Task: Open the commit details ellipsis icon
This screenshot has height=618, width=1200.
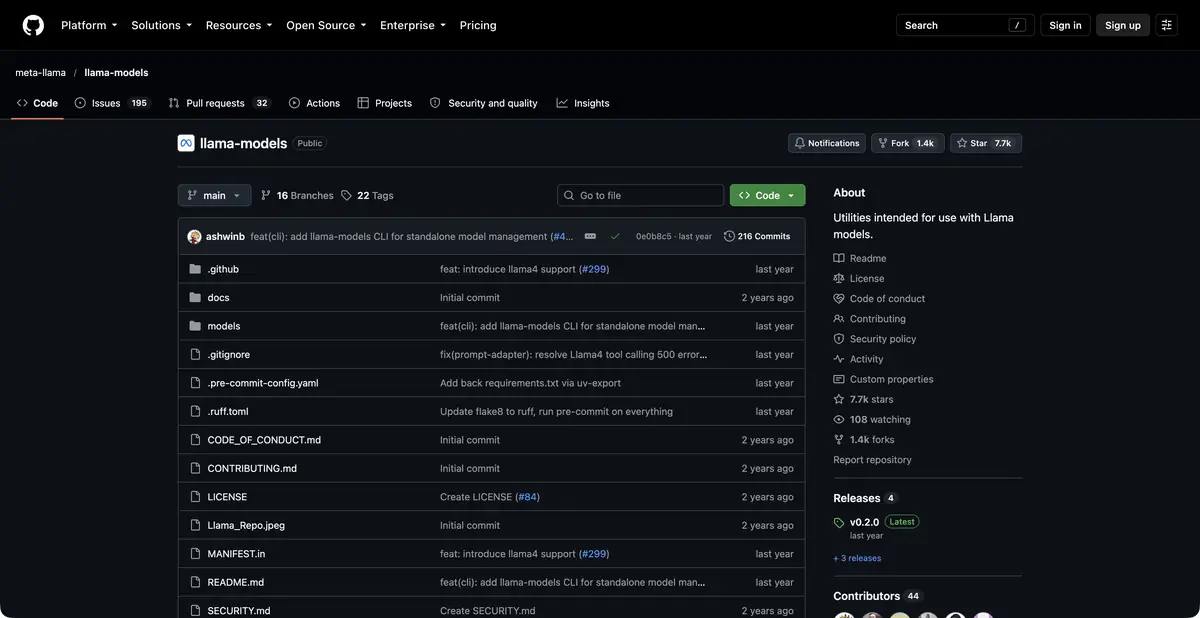Action: click(590, 236)
